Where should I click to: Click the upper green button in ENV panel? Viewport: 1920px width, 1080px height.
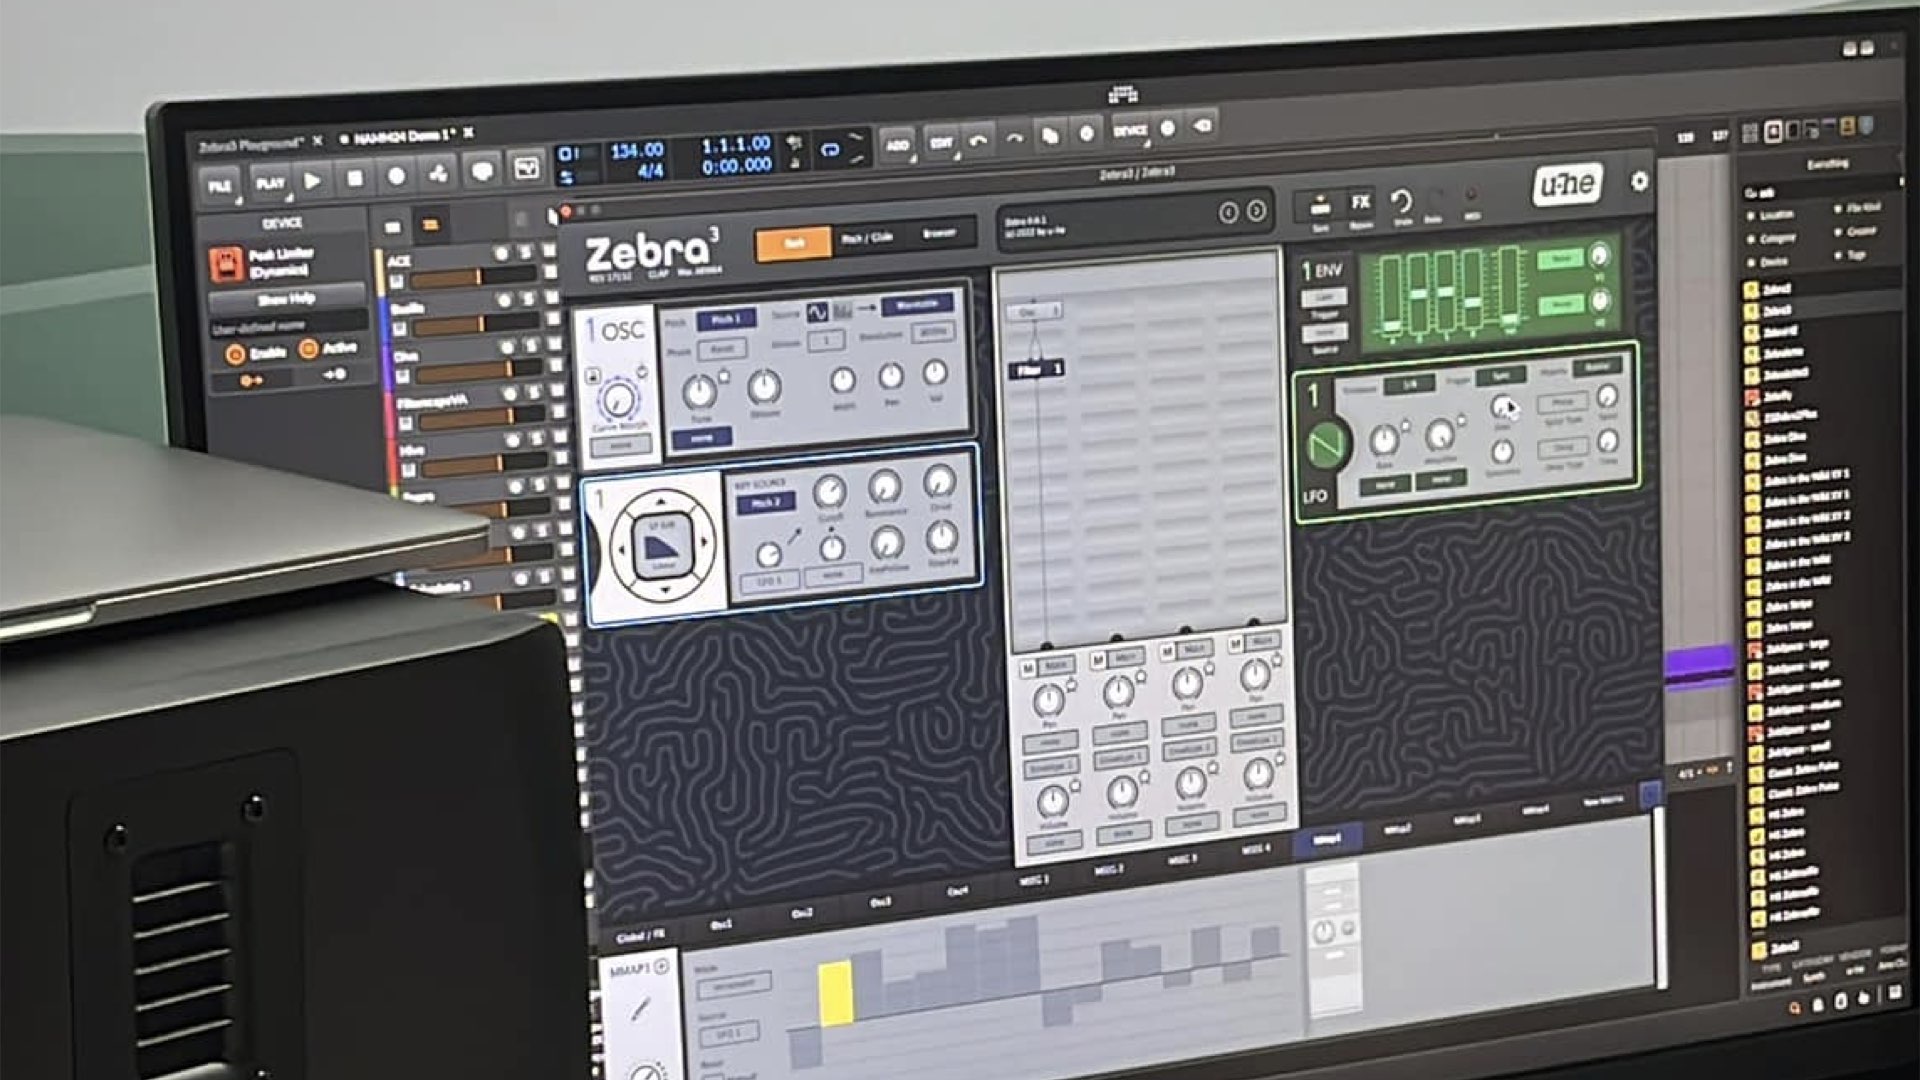tap(1559, 260)
